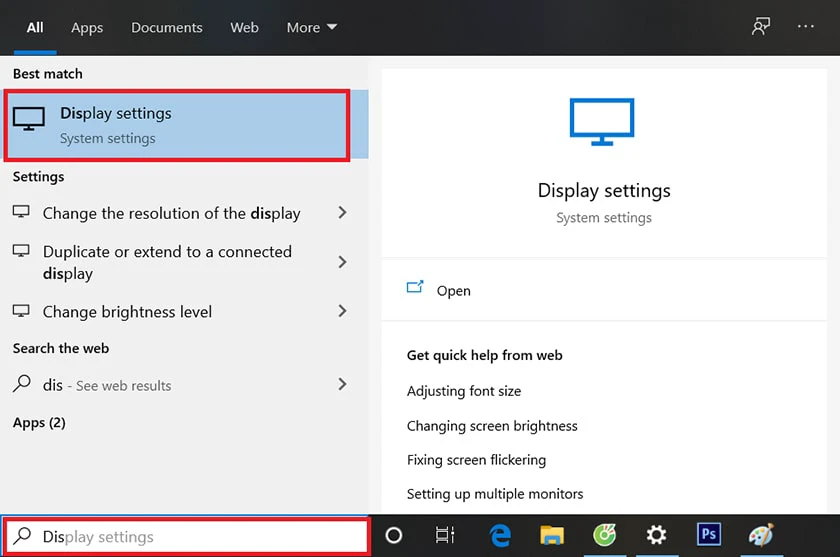
Task: Click the search magnifier in search box
Action: (22, 536)
